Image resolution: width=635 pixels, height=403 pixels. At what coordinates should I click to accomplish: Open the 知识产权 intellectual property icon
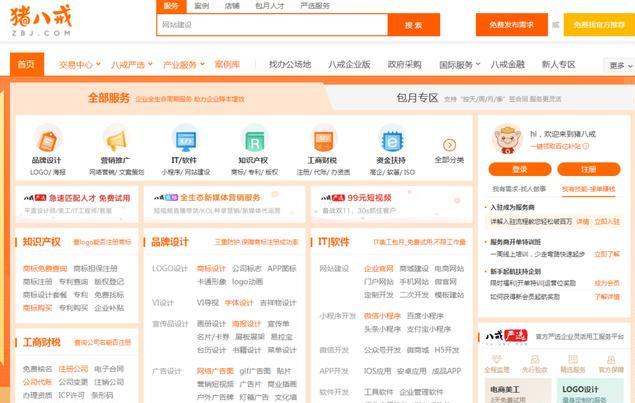(x=253, y=139)
